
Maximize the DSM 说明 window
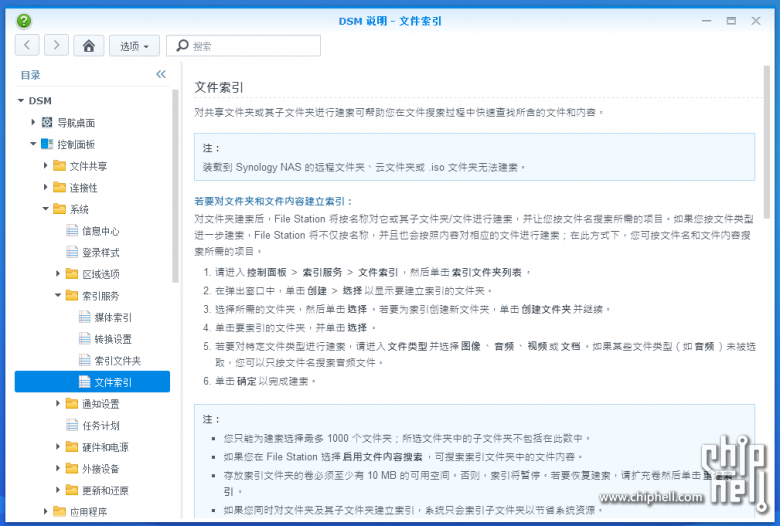731,21
